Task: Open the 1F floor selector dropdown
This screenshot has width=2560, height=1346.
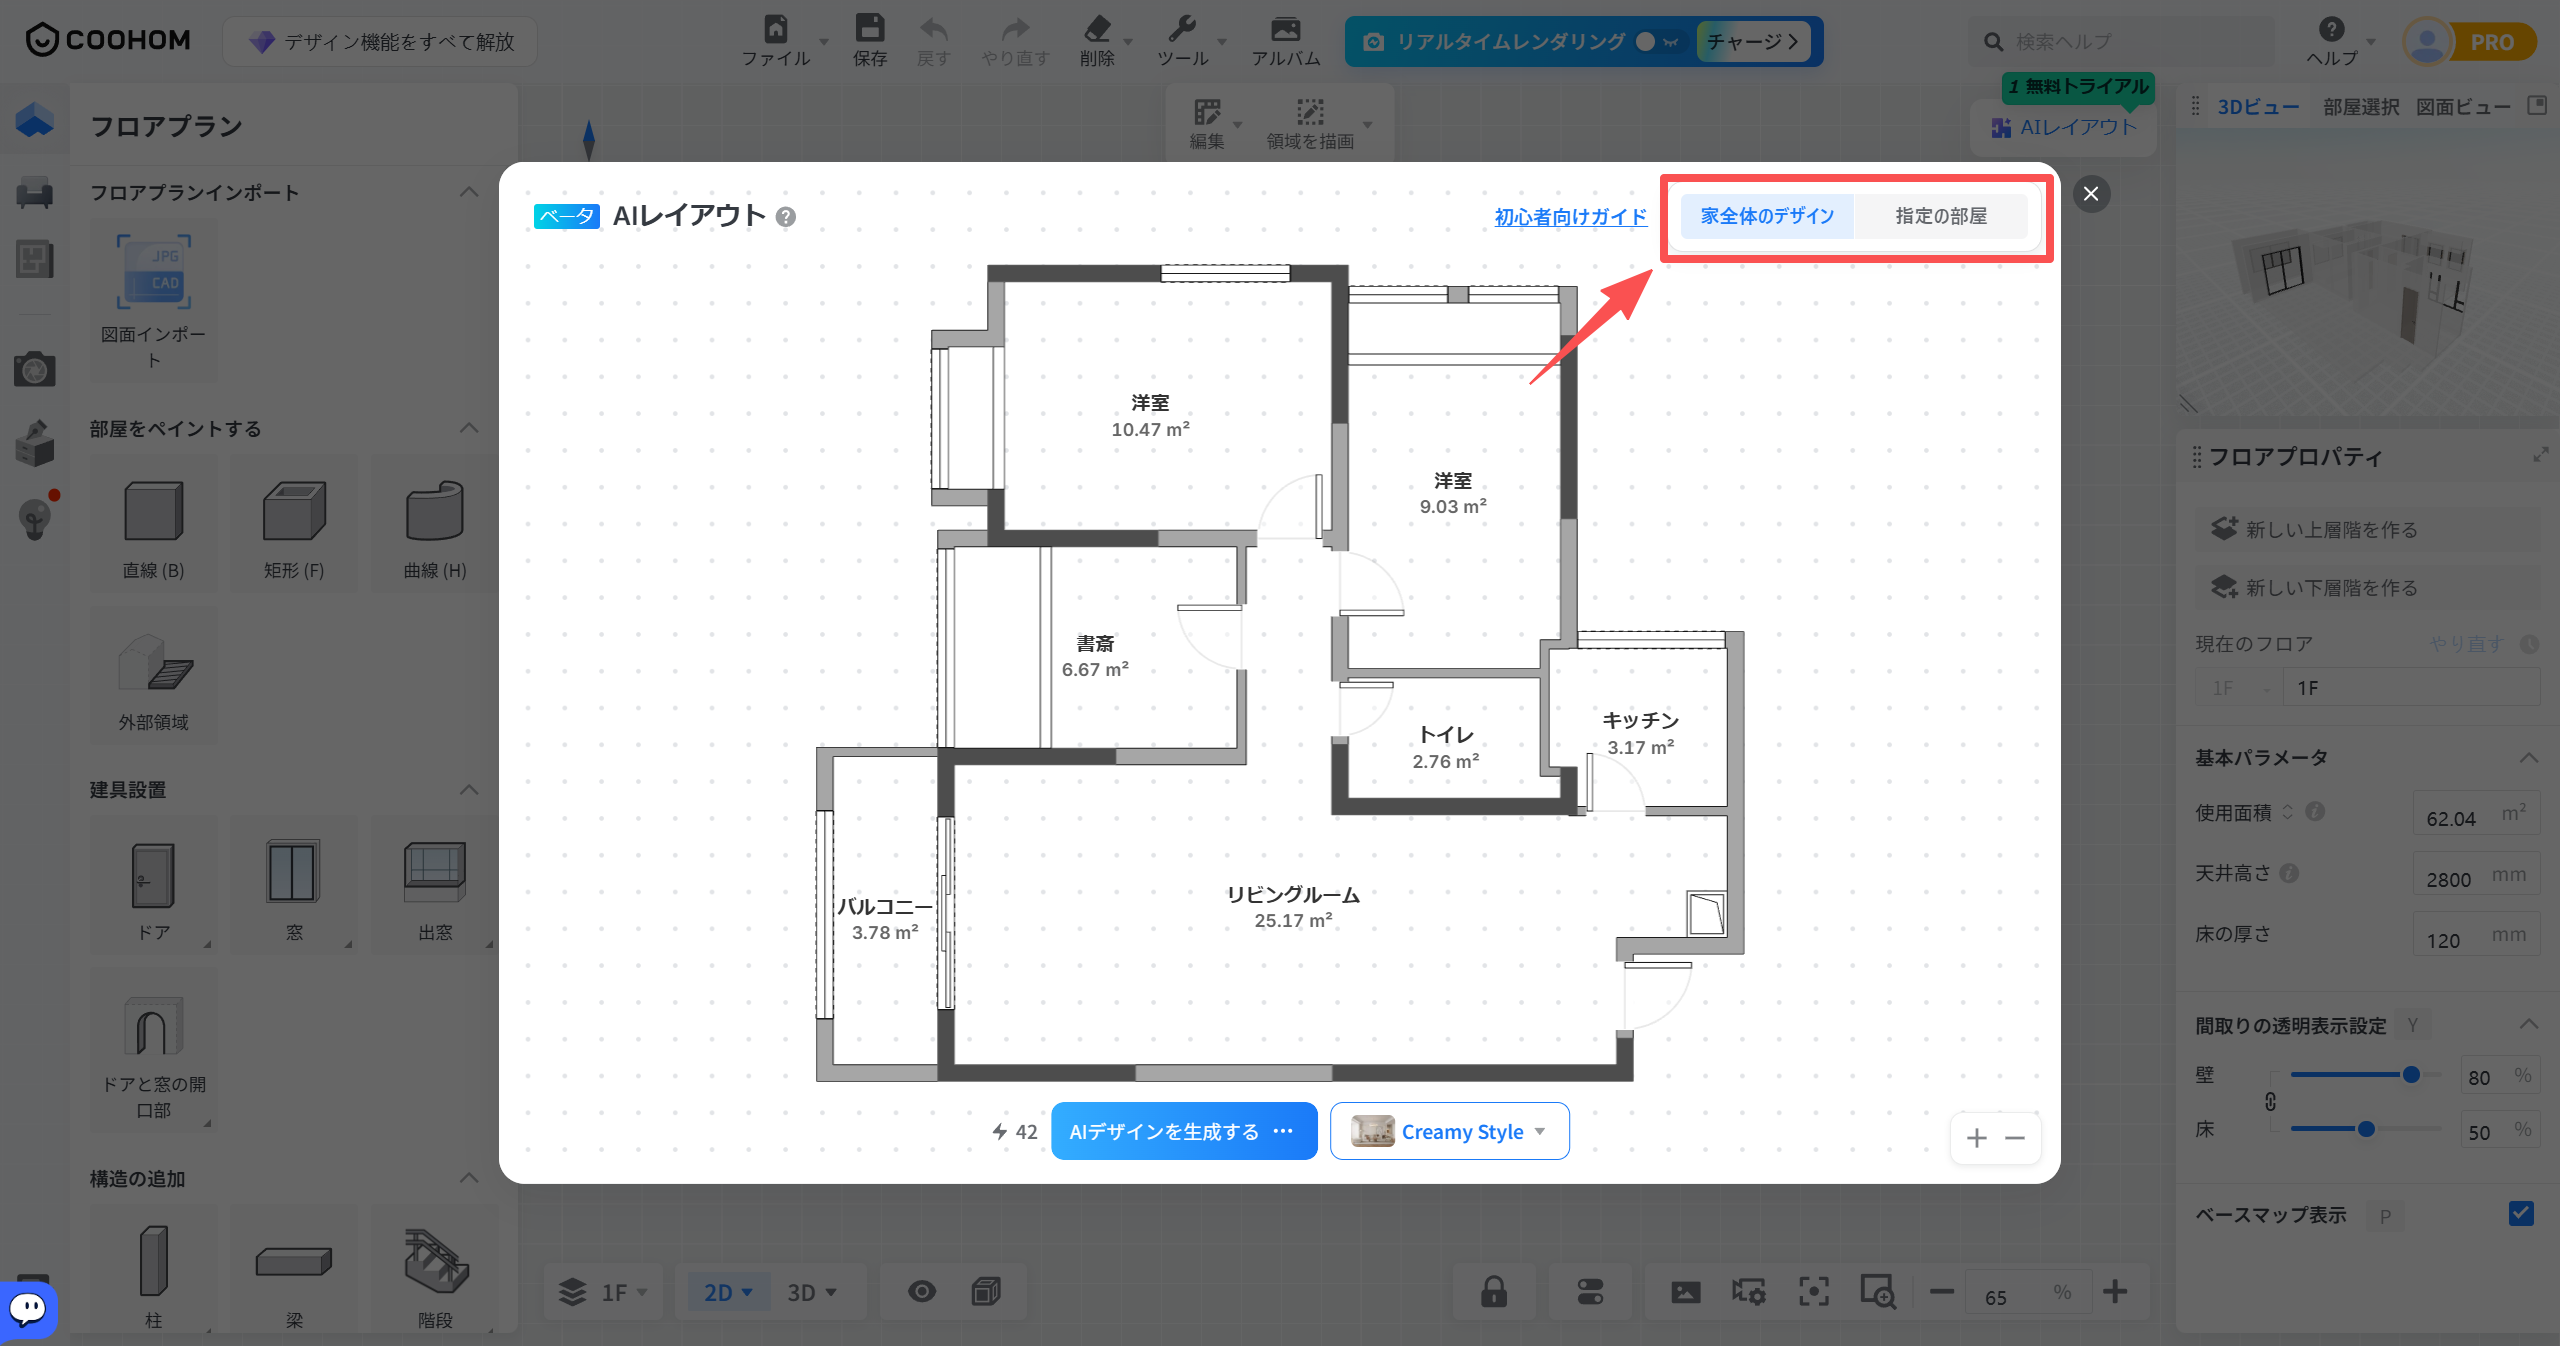Action: click(604, 1292)
